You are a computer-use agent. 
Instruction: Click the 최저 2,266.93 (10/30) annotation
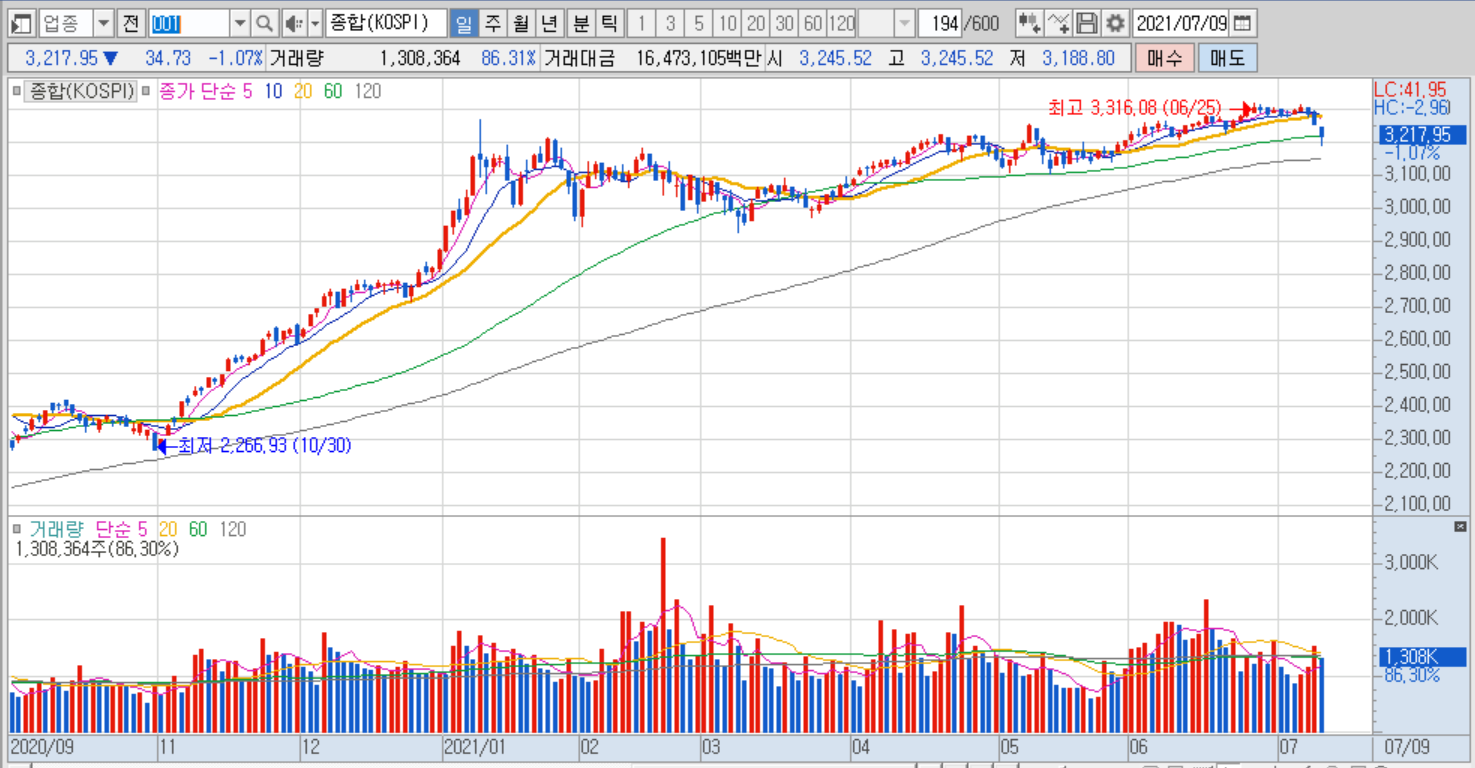264,445
